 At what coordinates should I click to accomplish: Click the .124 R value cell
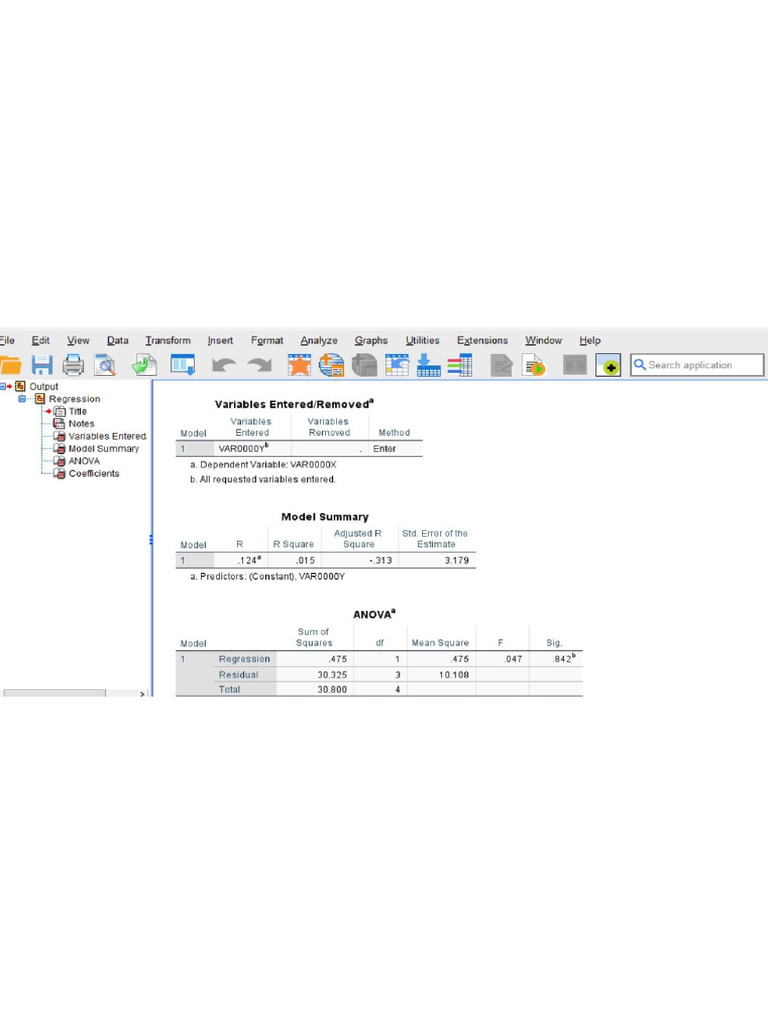(241, 560)
